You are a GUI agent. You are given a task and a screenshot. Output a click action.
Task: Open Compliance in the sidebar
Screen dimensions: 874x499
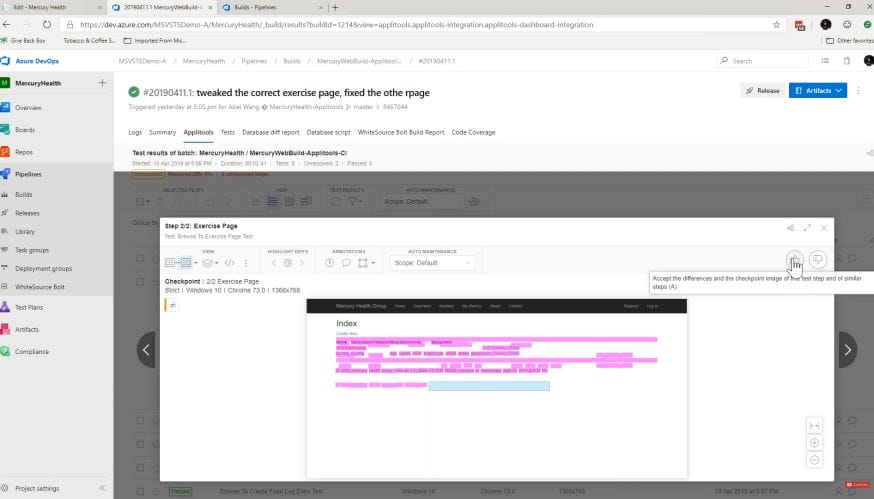[32, 352]
